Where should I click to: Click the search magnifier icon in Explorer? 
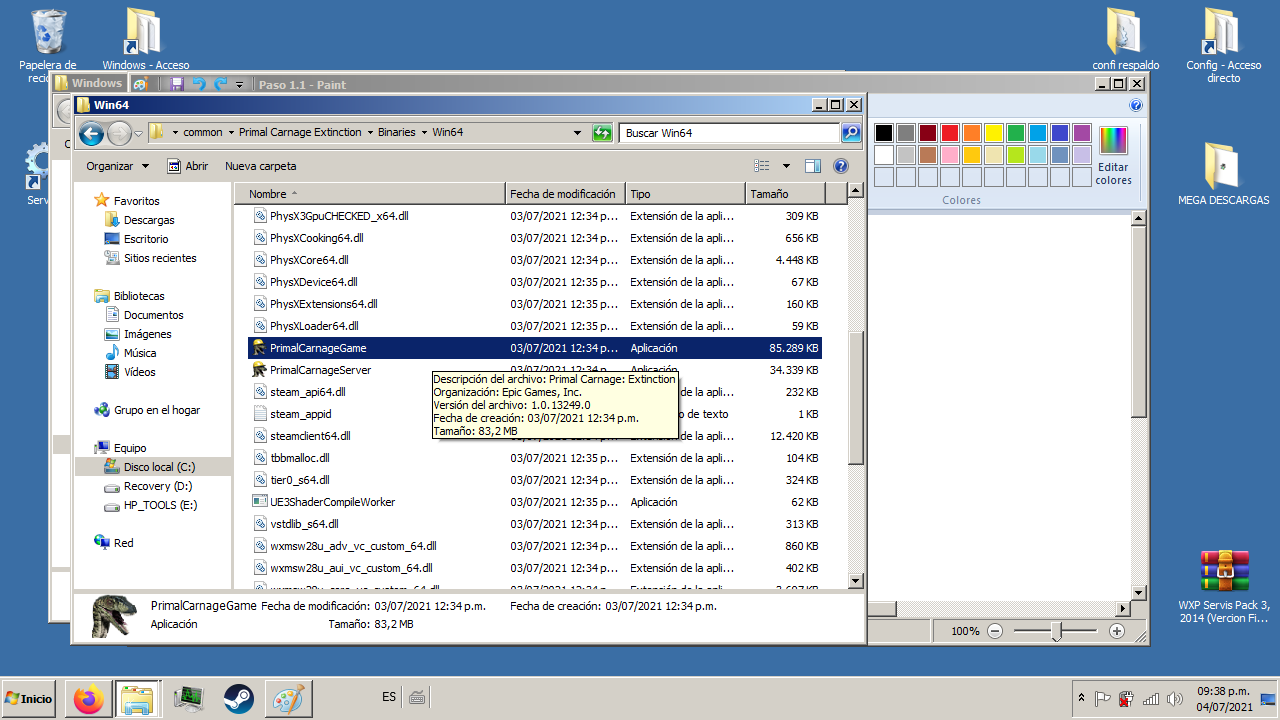[x=850, y=132]
